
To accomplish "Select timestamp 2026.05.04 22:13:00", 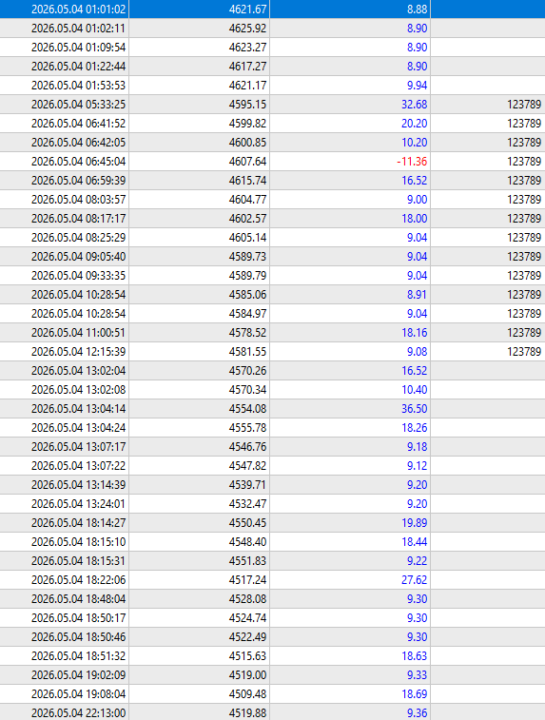I will pos(78,714).
